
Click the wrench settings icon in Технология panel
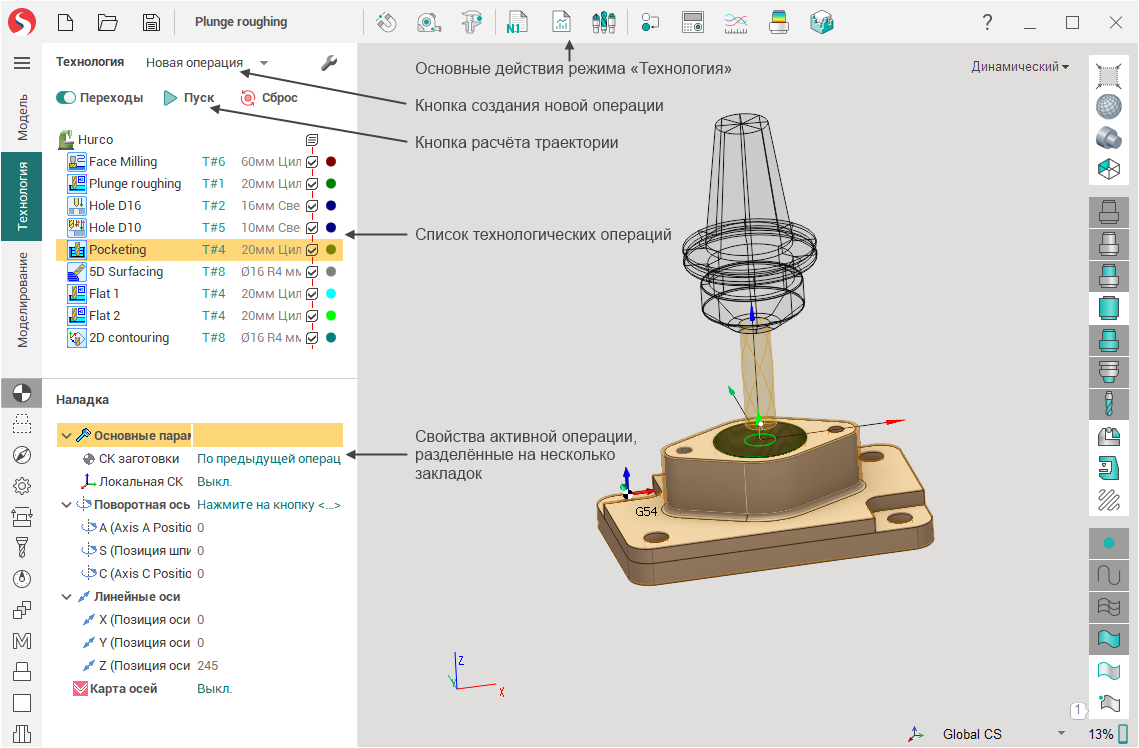[x=329, y=63]
